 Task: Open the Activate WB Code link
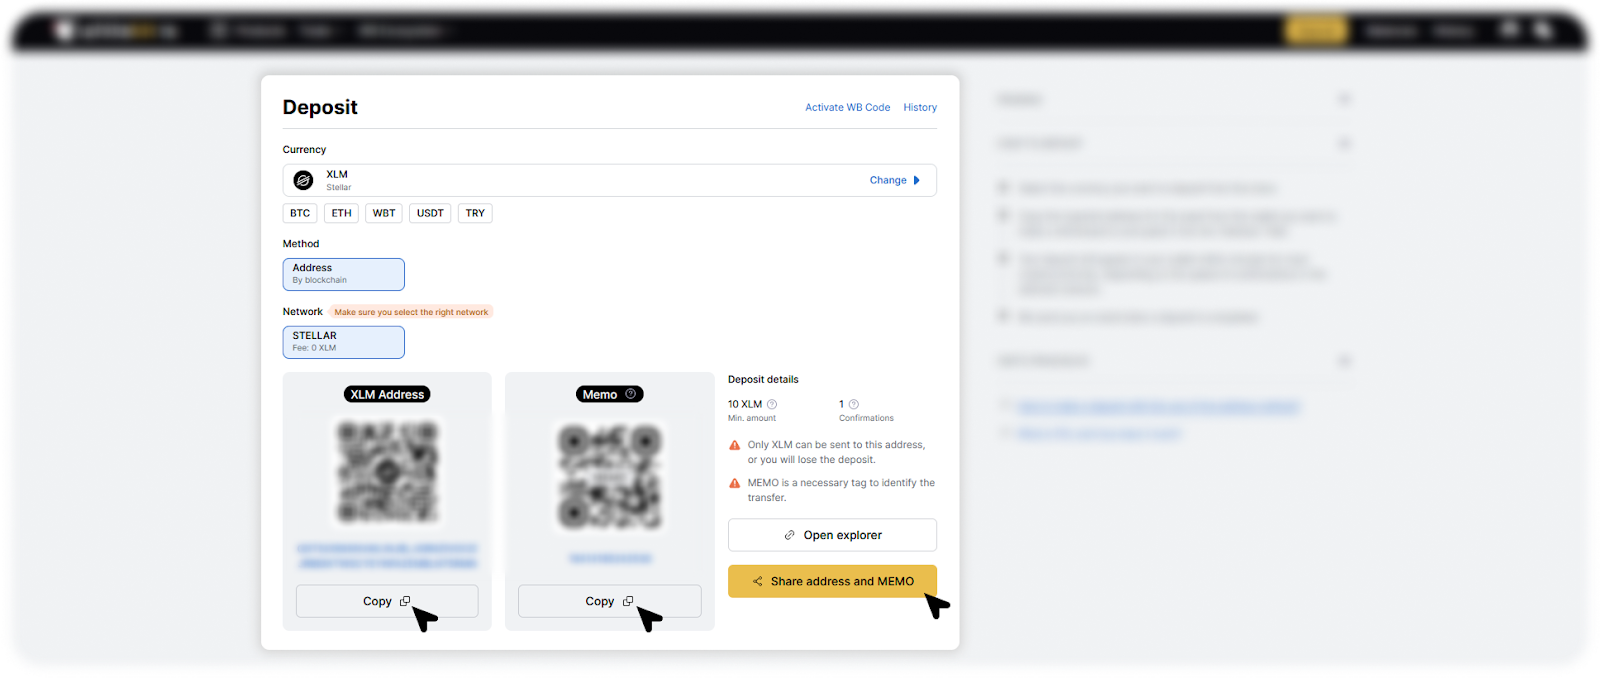click(x=847, y=107)
